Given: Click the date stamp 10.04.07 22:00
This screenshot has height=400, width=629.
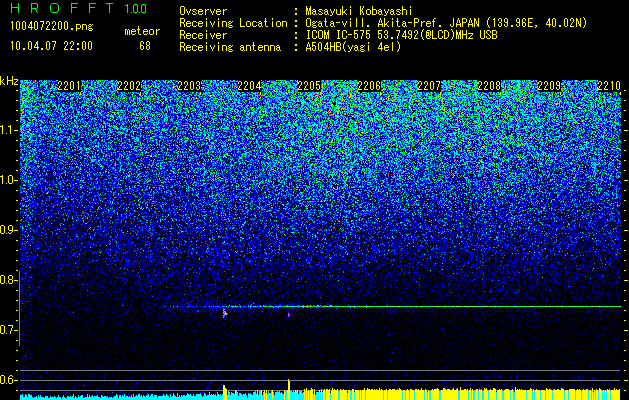Looking at the screenshot, I should [x=51, y=46].
